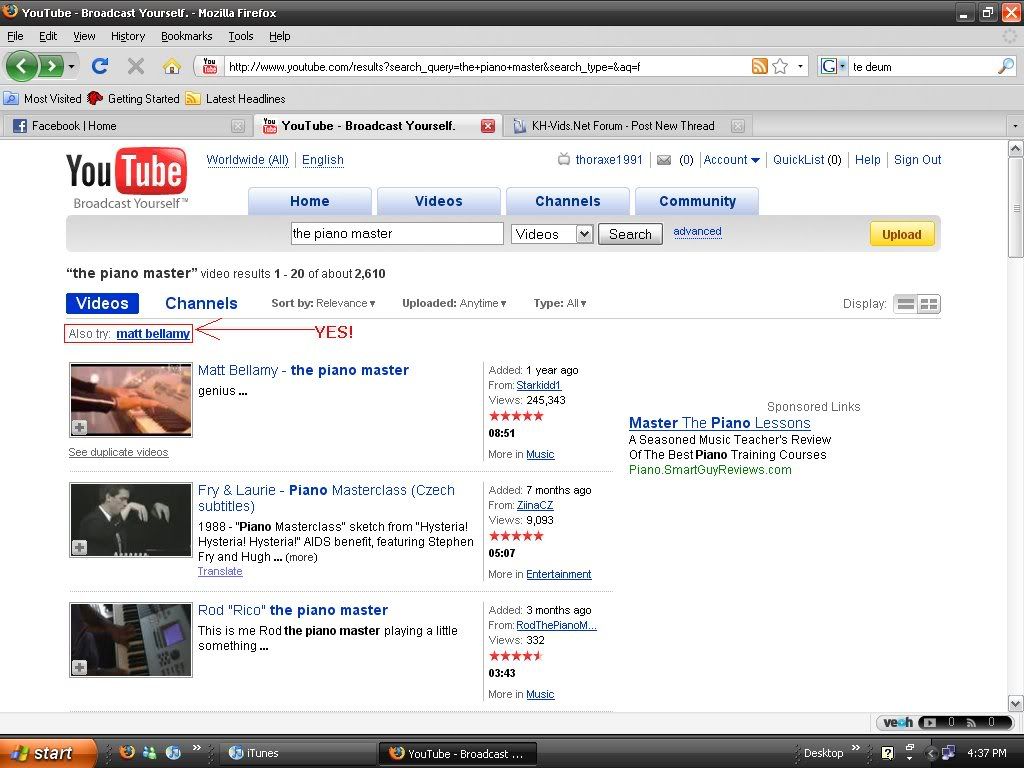
Task: Click the TV icon beside thoraxe1991
Action: click(564, 159)
